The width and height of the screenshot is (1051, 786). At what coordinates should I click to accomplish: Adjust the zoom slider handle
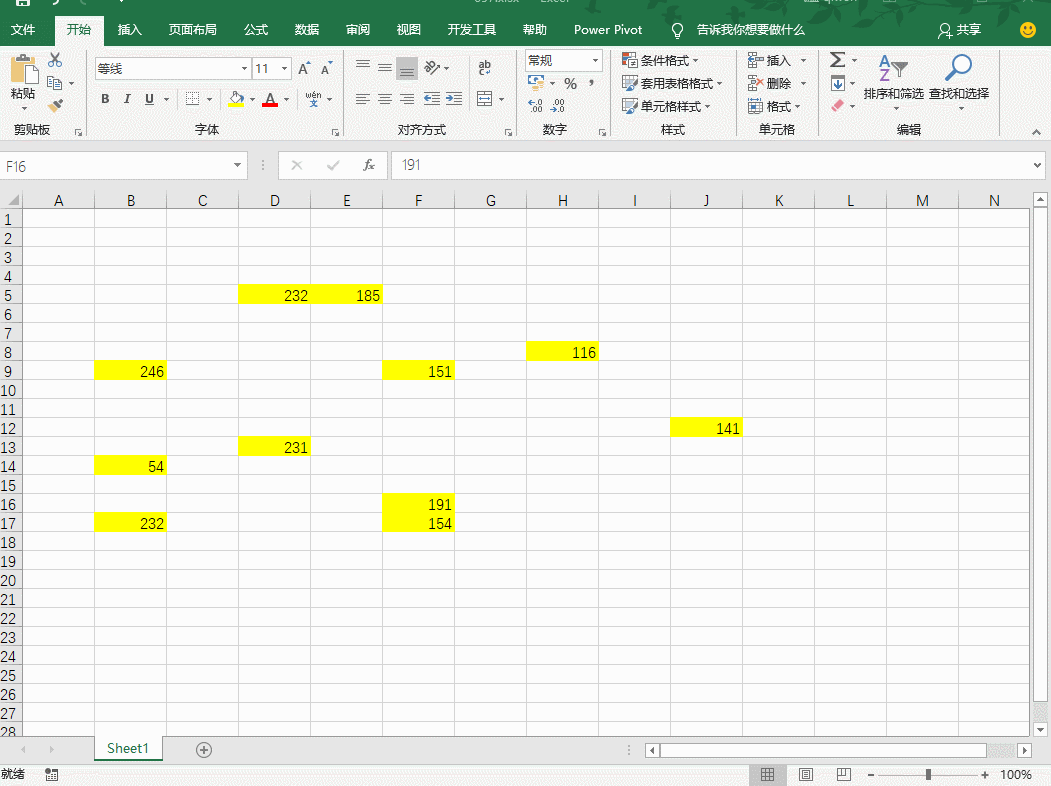coord(928,775)
